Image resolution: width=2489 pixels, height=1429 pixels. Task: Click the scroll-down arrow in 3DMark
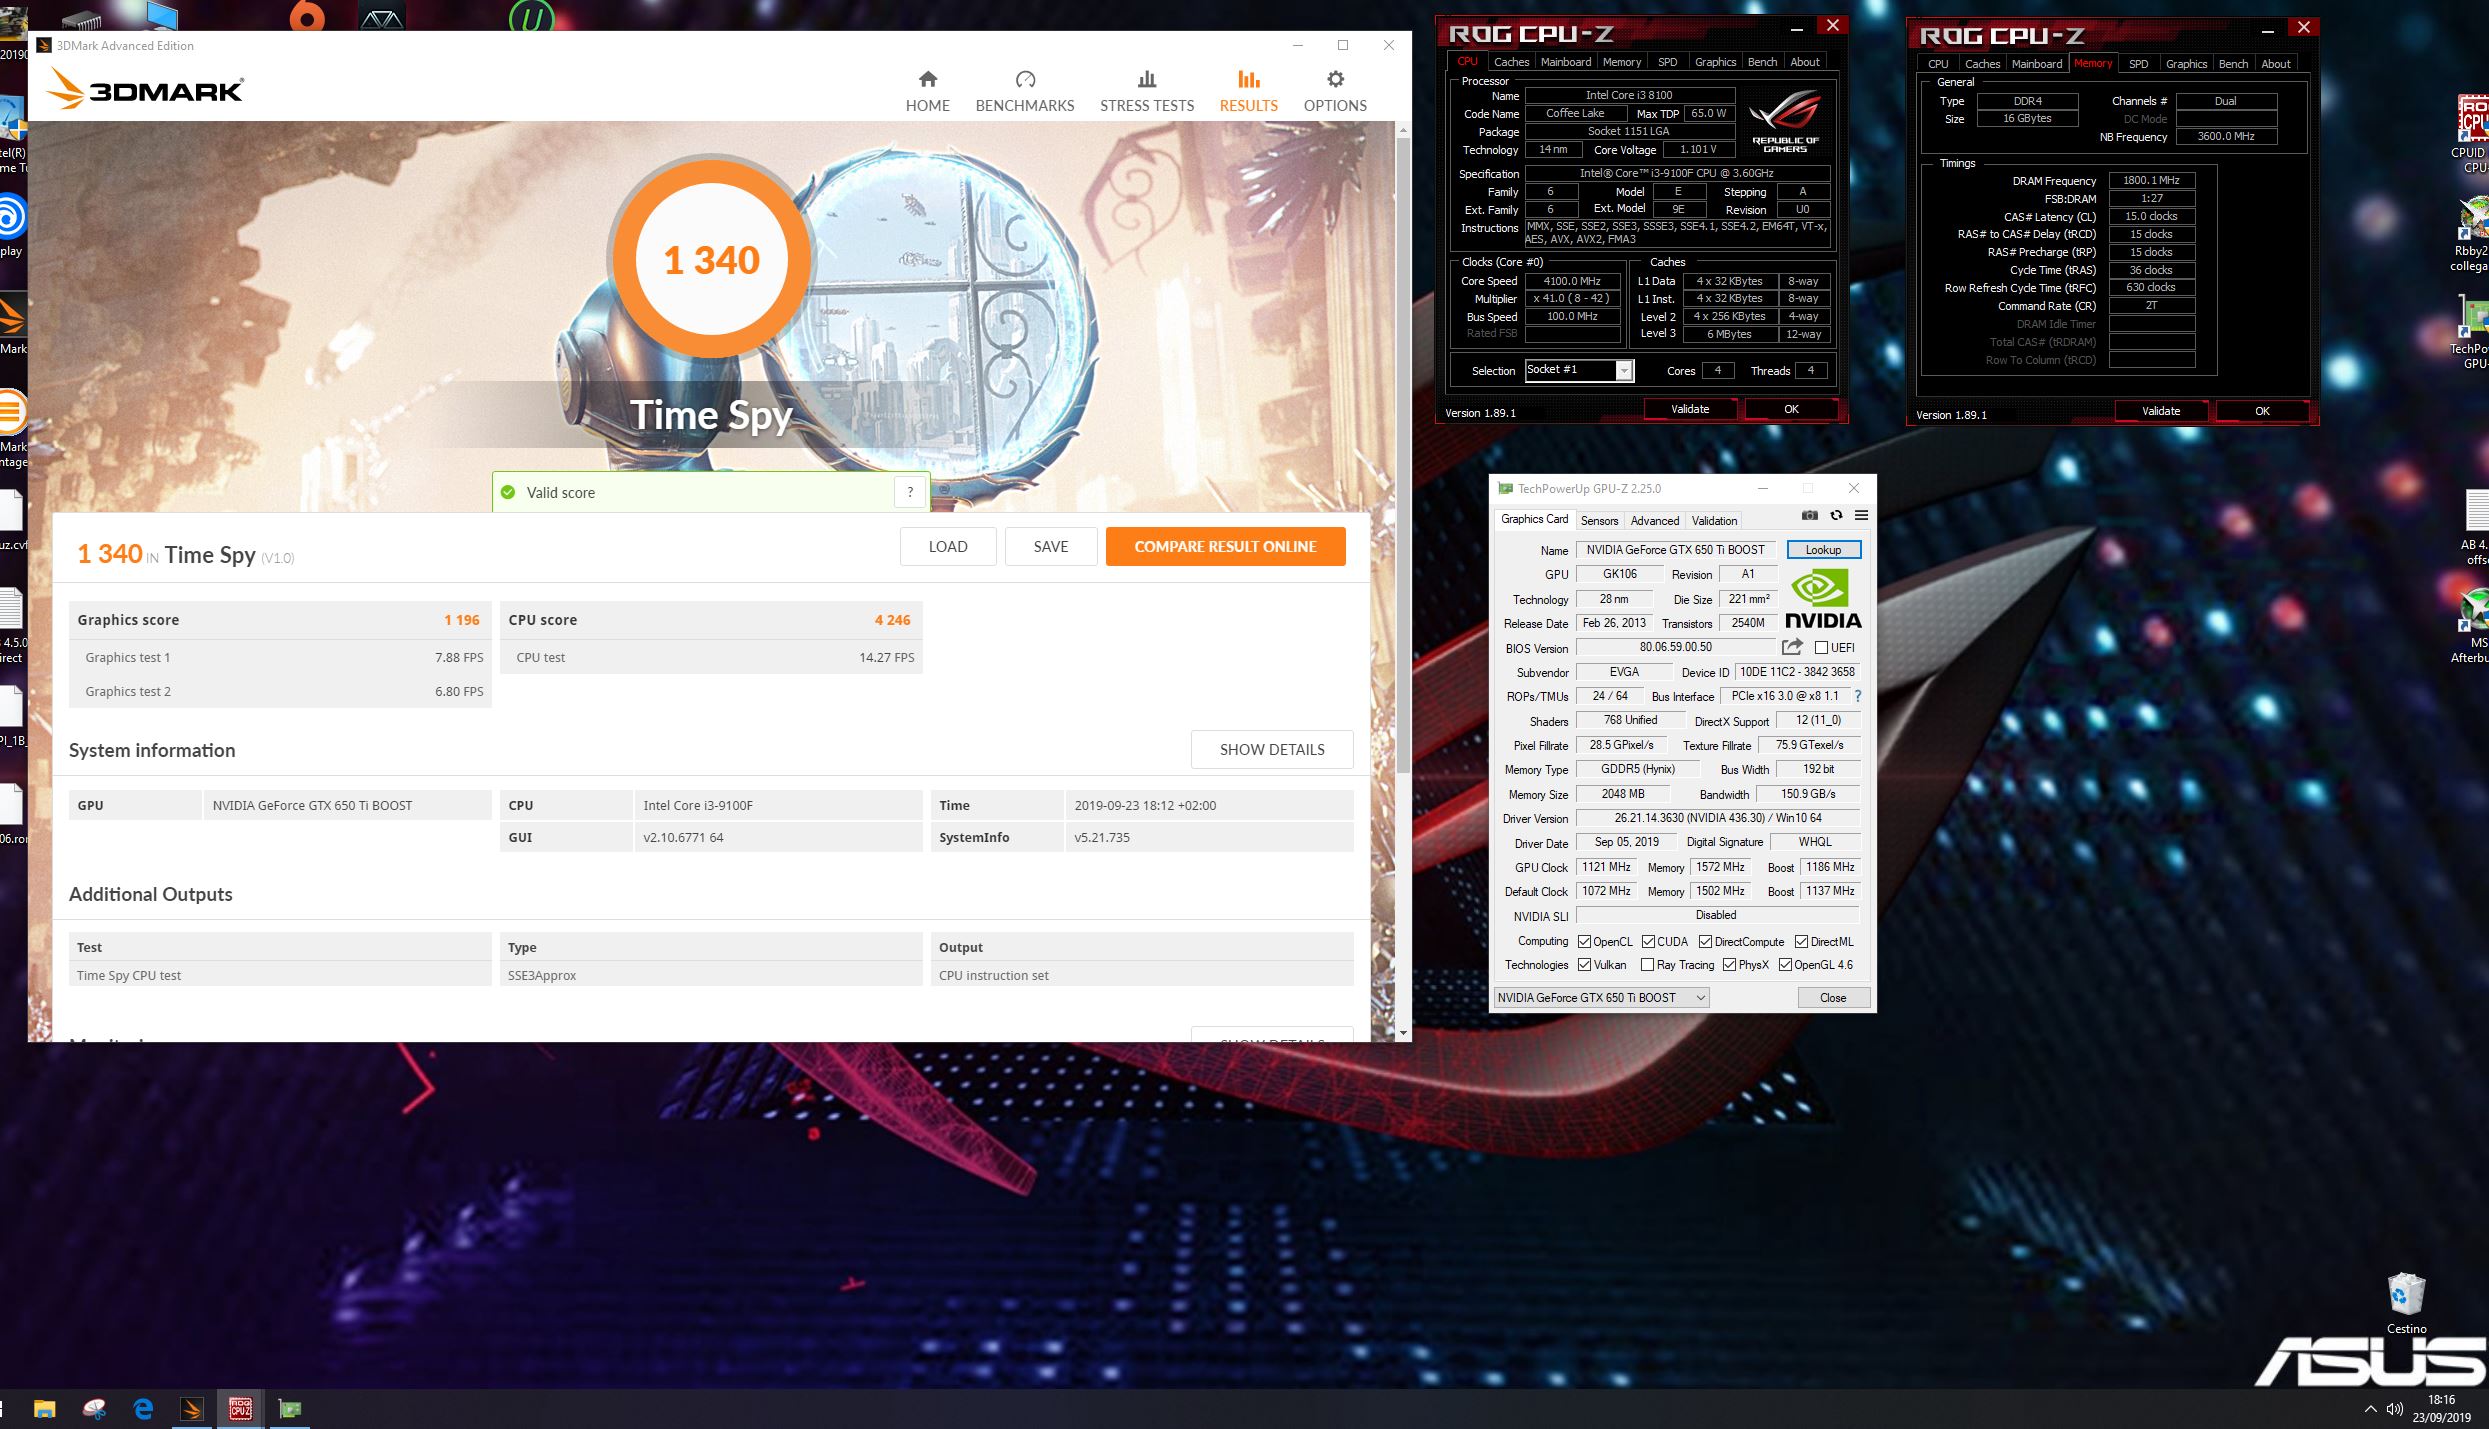[1402, 1032]
